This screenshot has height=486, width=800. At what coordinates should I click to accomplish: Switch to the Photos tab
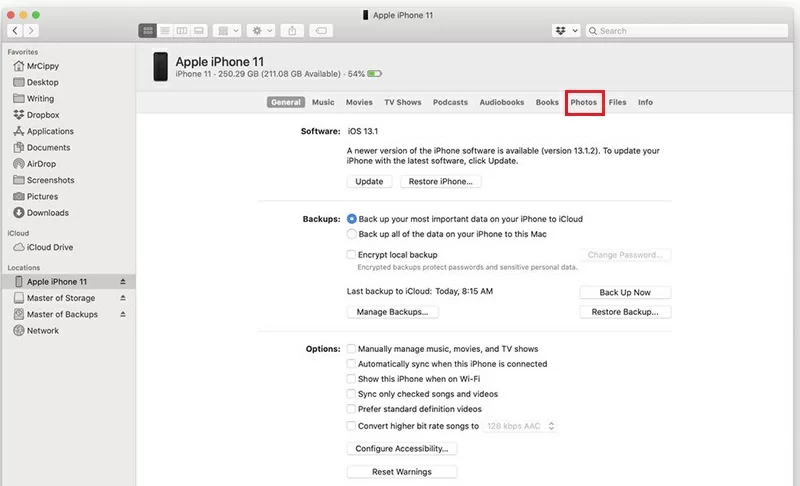click(584, 102)
